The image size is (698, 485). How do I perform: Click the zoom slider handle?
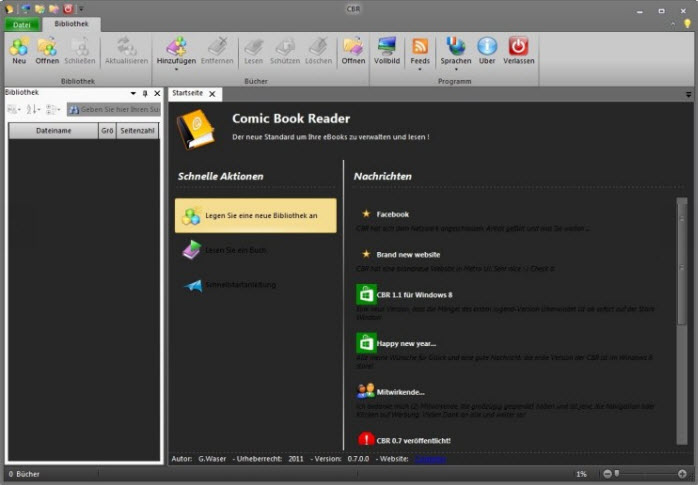pos(617,474)
